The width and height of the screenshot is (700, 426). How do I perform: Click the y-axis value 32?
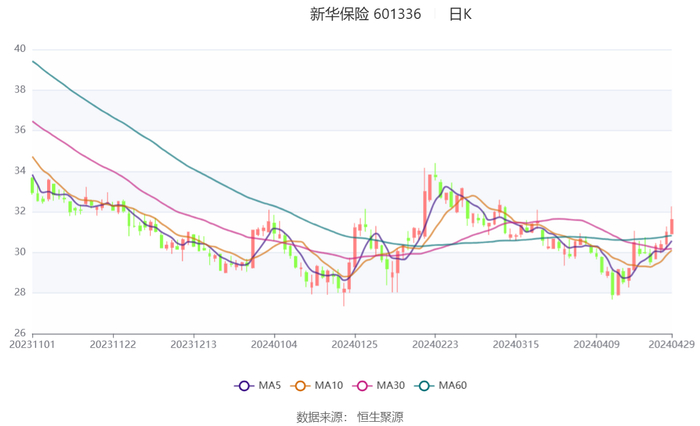(20, 211)
